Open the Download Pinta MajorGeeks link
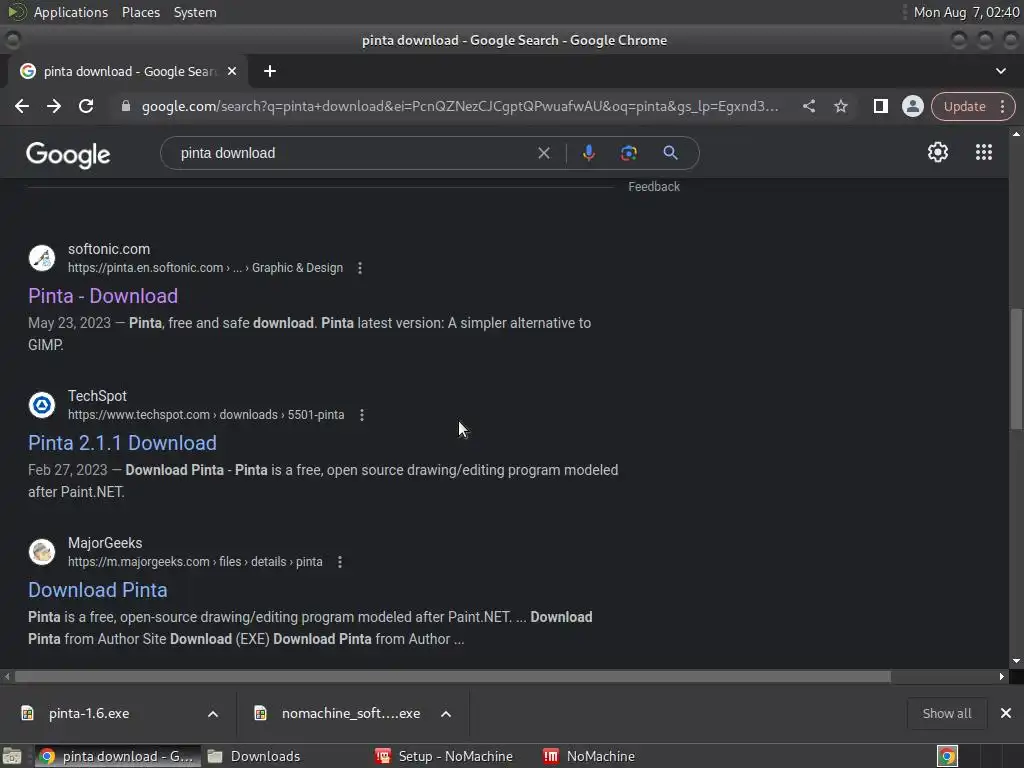The image size is (1024, 768). pos(97,590)
